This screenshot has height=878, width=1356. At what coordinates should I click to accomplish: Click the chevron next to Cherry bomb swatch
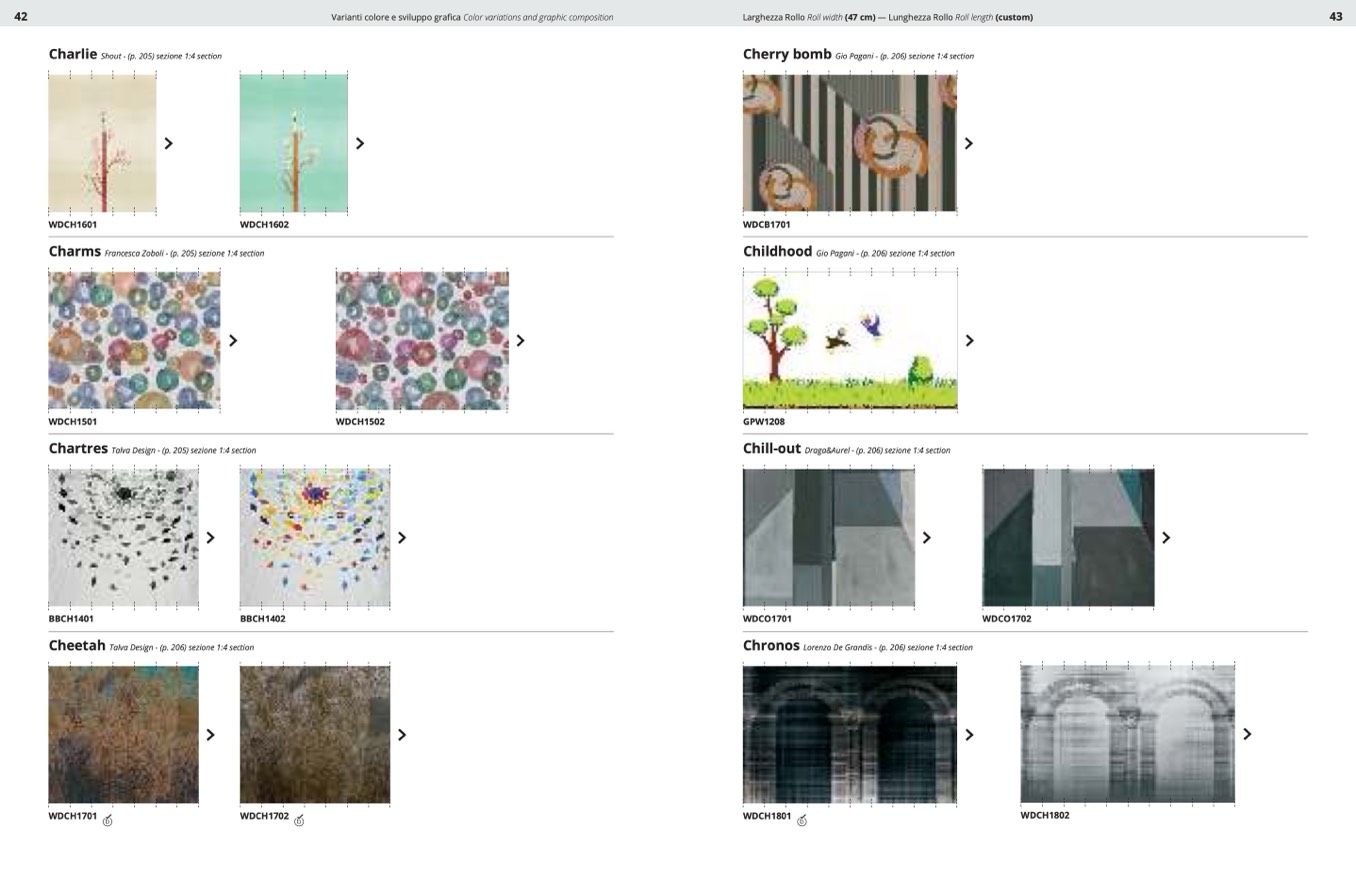click(968, 143)
